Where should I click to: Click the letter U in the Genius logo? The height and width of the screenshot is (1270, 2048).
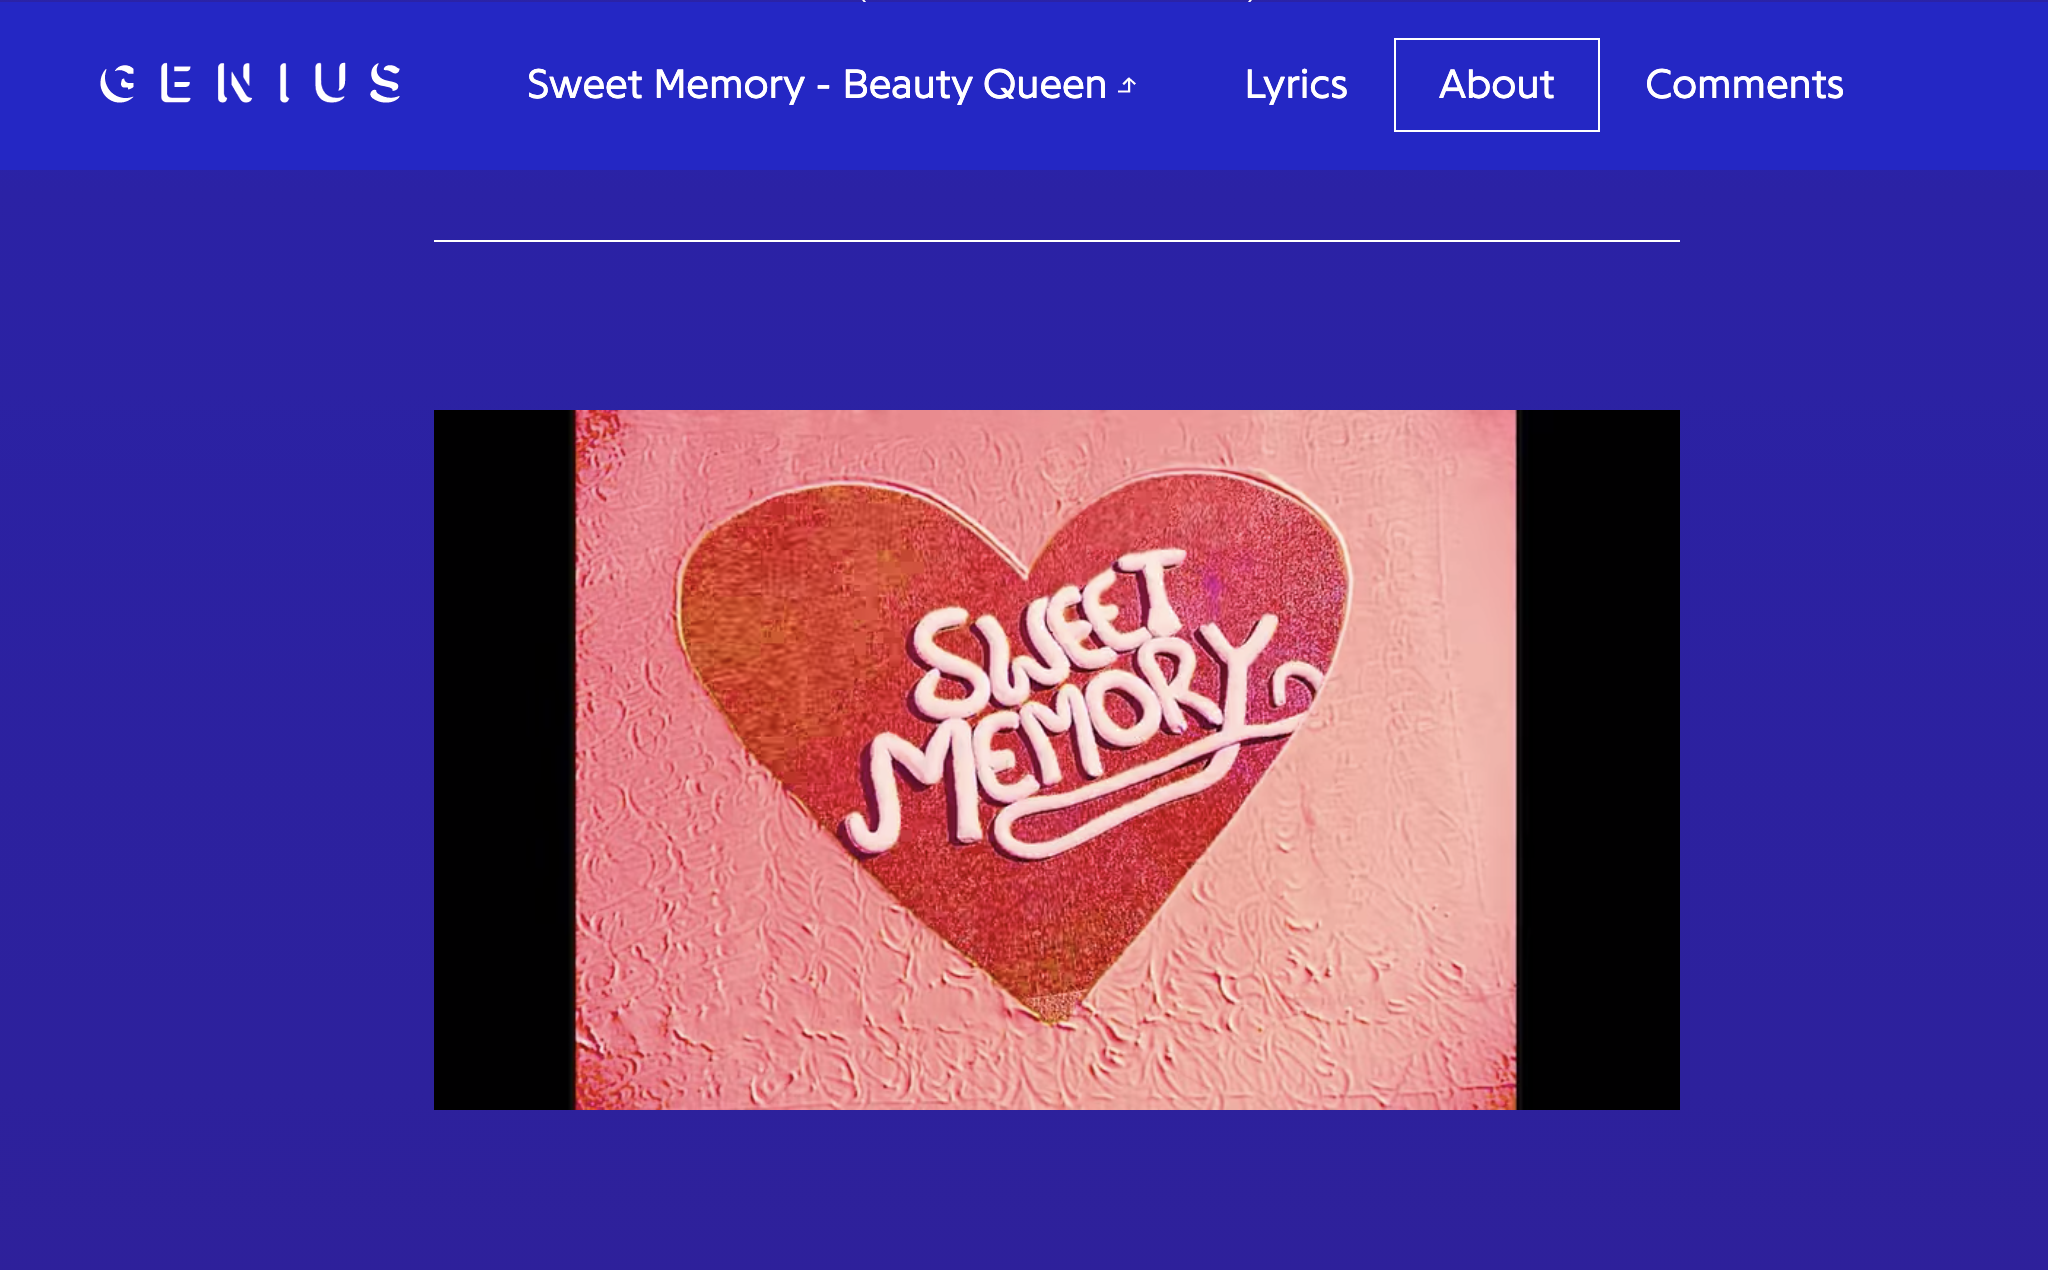point(331,83)
